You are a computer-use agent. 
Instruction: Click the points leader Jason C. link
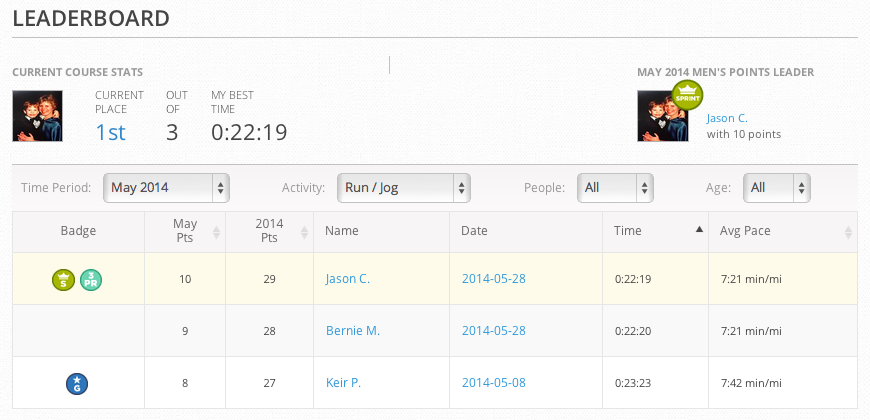[727, 118]
